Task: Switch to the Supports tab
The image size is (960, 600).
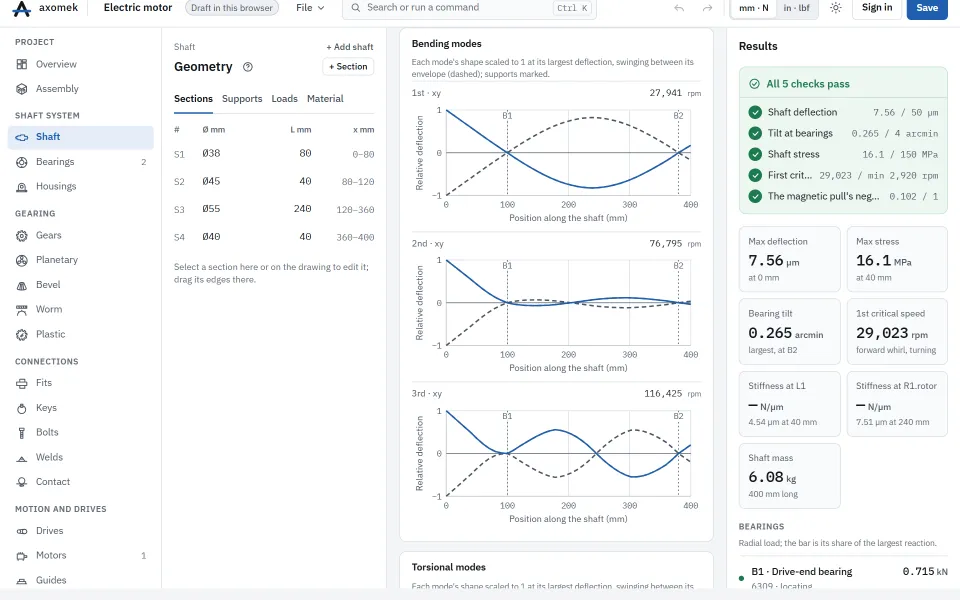Action: pos(242,99)
